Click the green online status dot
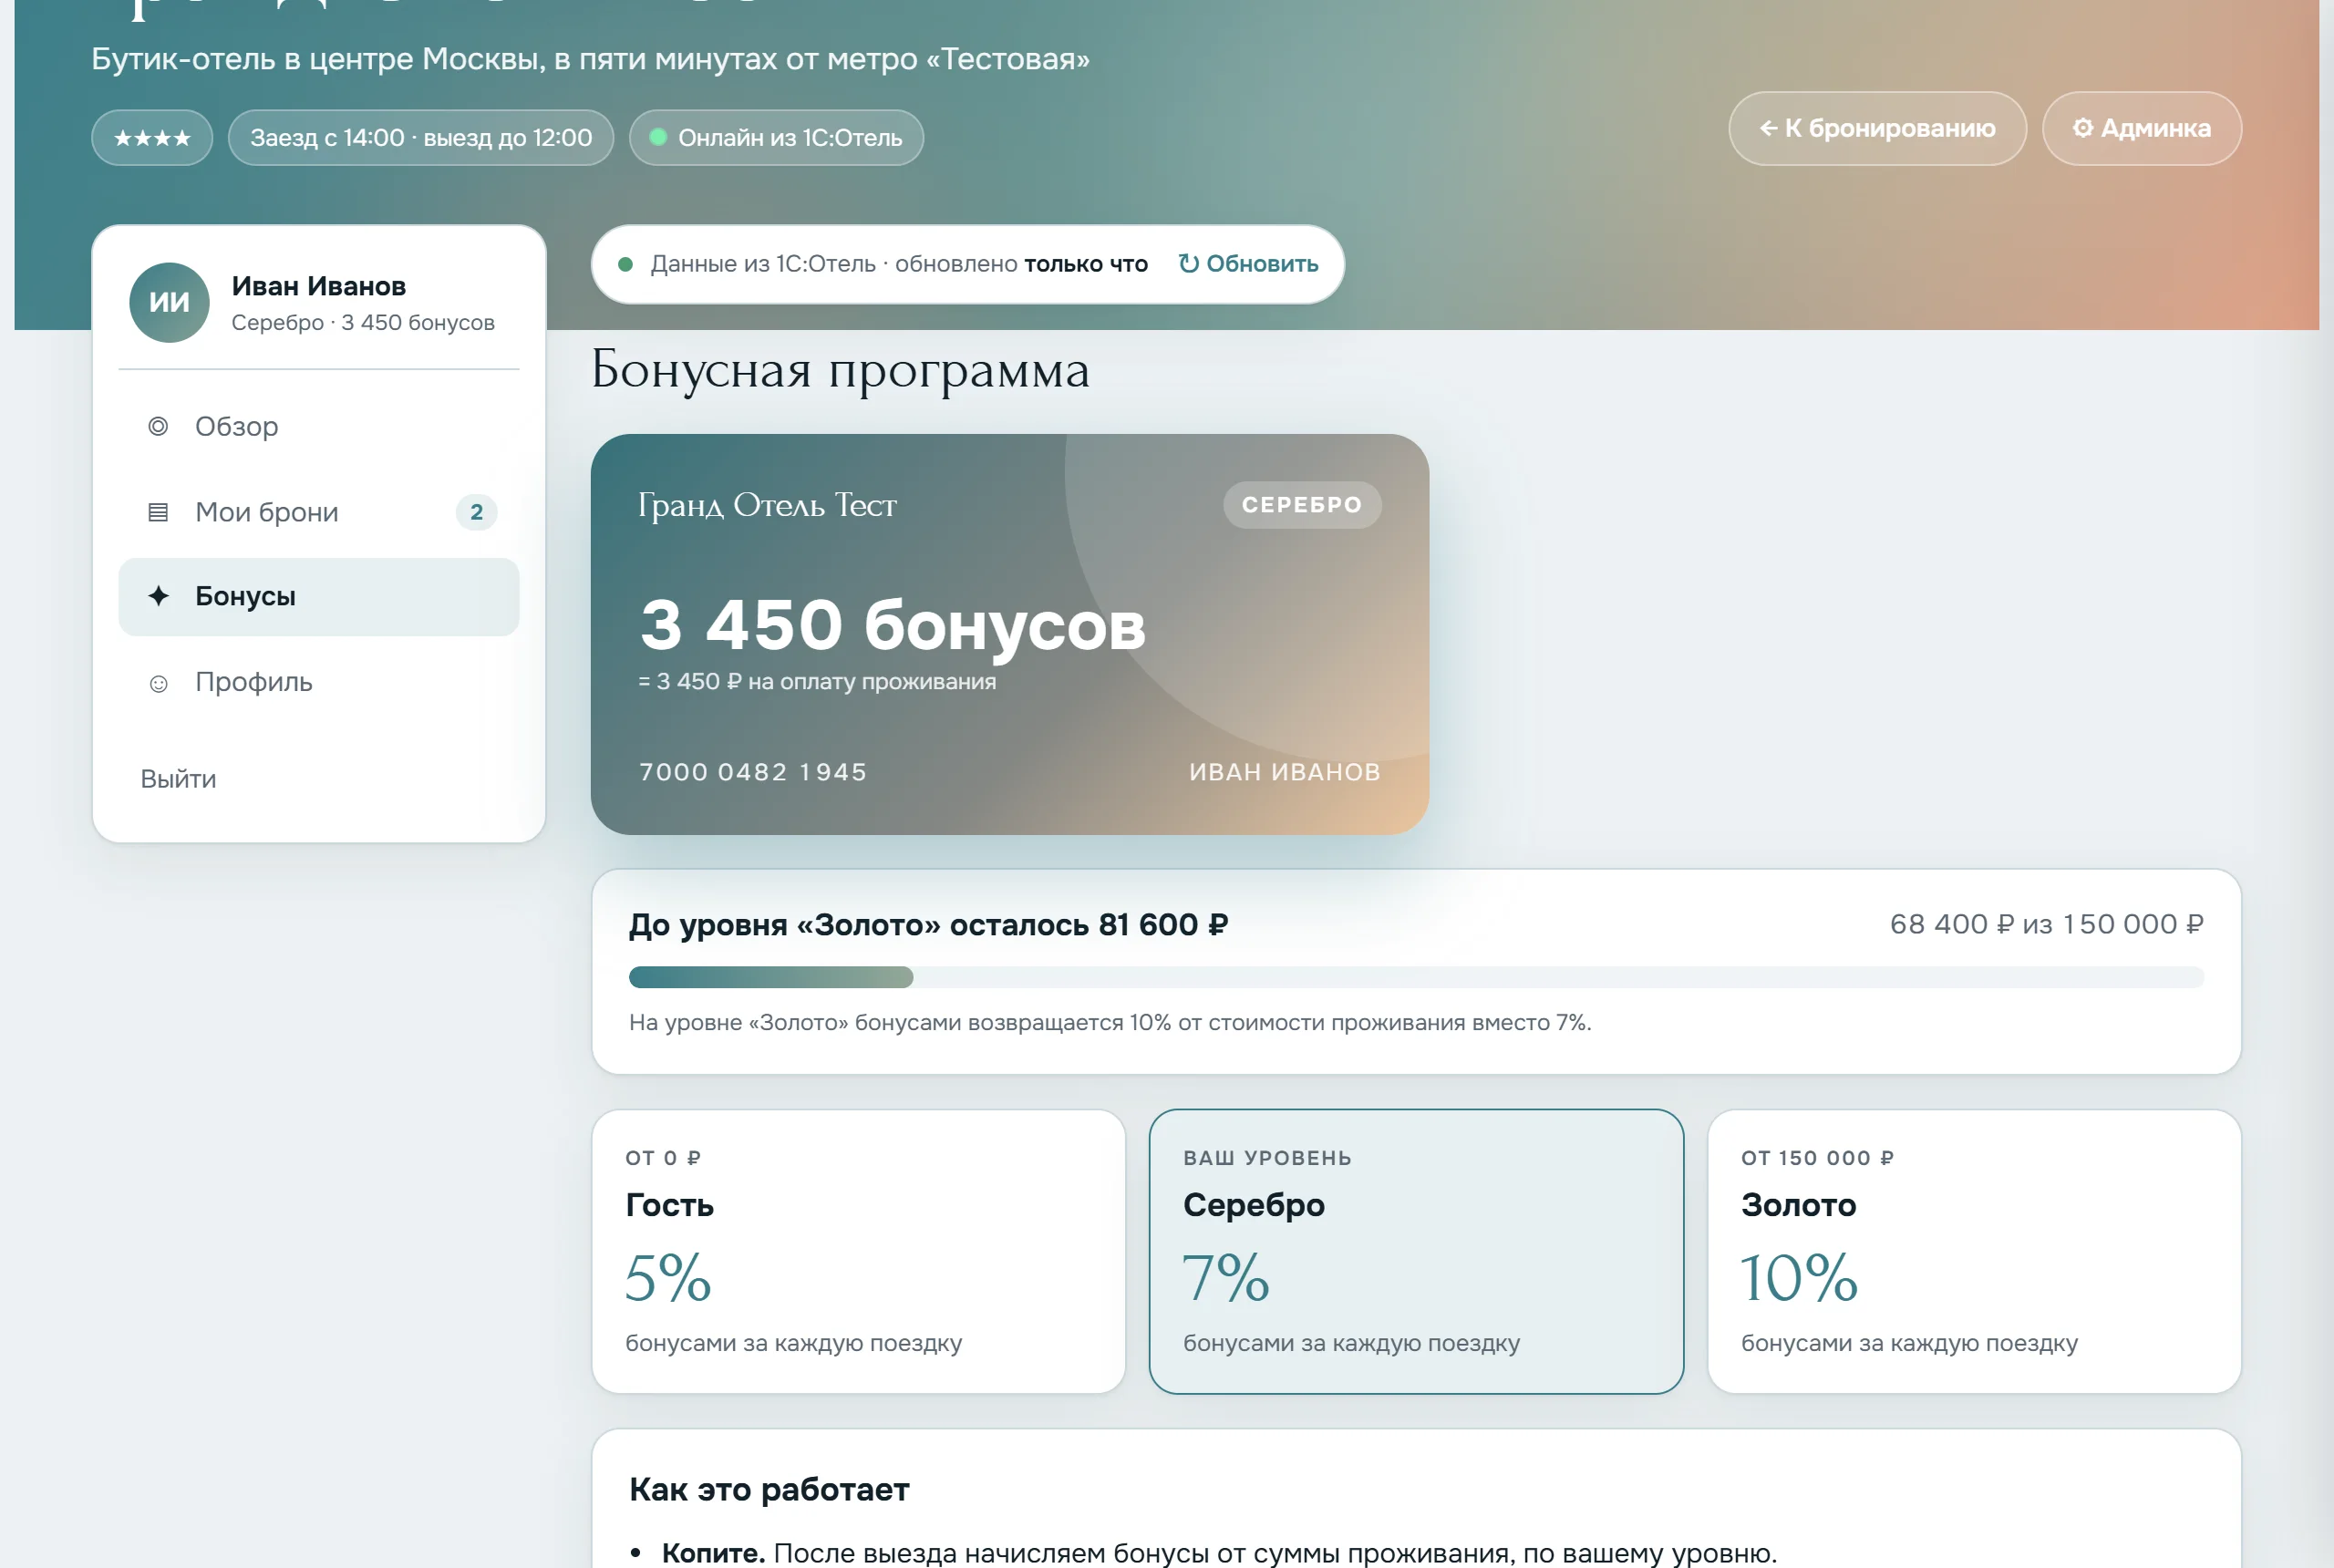Viewport: 2334px width, 1568px height. 658,138
